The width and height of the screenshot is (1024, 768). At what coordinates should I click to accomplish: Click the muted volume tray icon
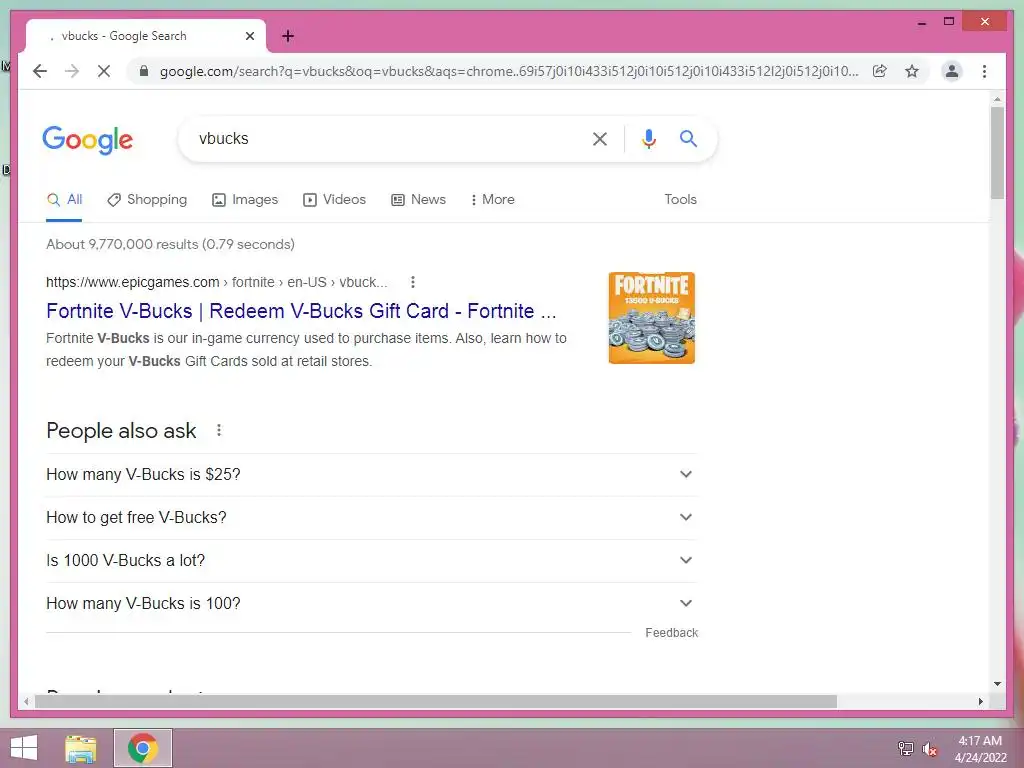point(930,748)
